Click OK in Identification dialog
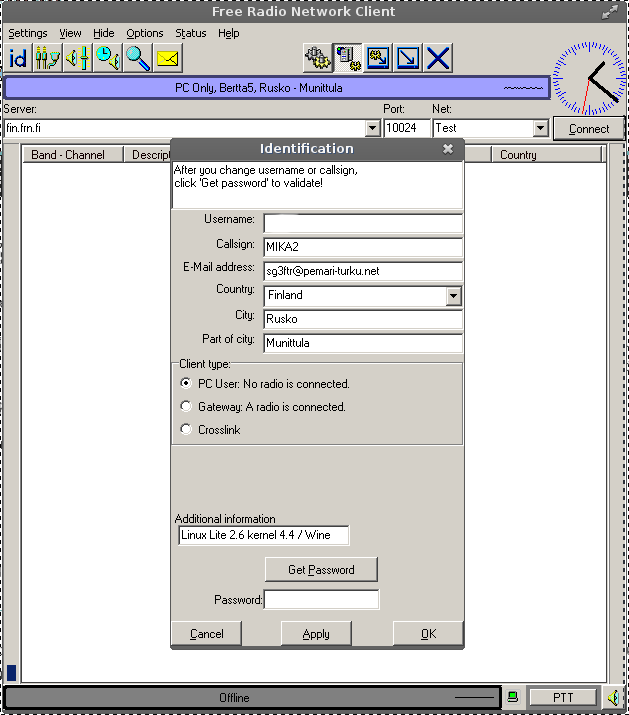 click(428, 634)
